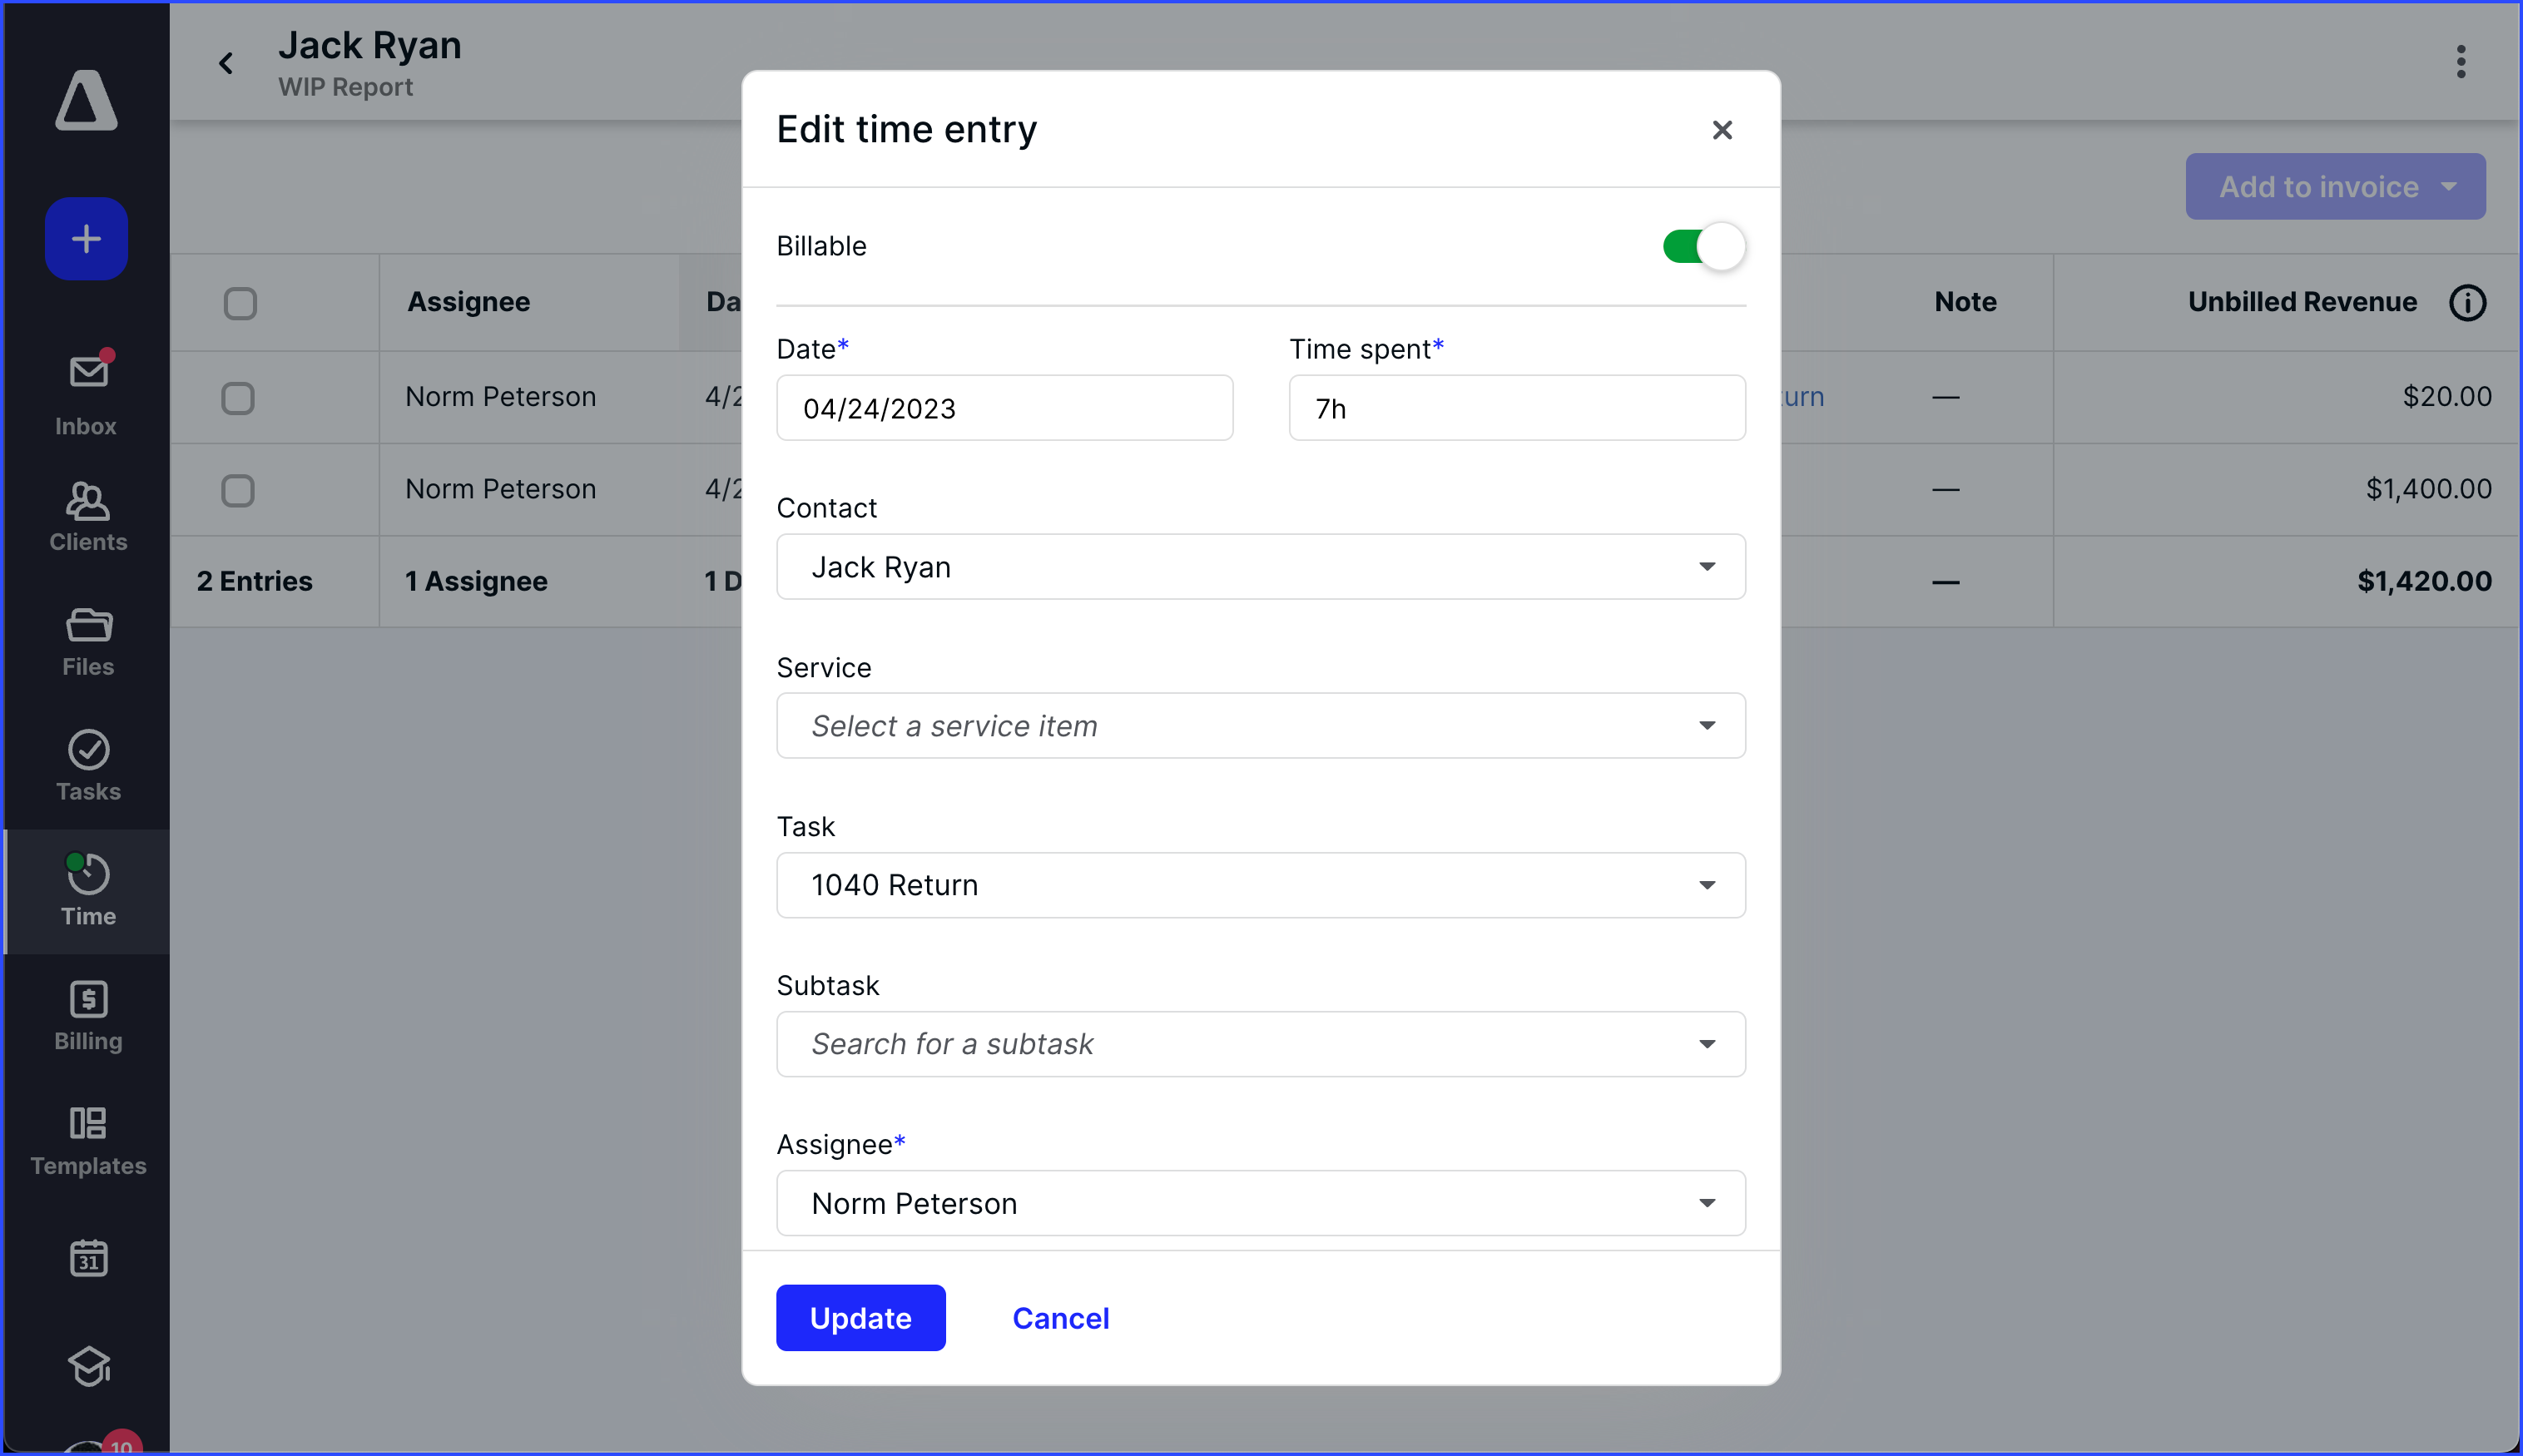Screen dimensions: 2523x1456
Task: Click the Update button
Action: [860, 1318]
